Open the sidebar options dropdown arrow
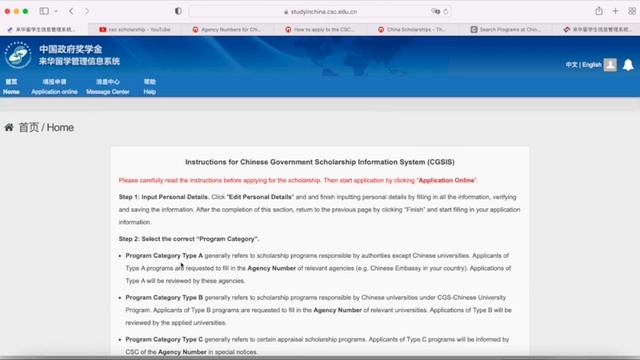 (x=56, y=11)
